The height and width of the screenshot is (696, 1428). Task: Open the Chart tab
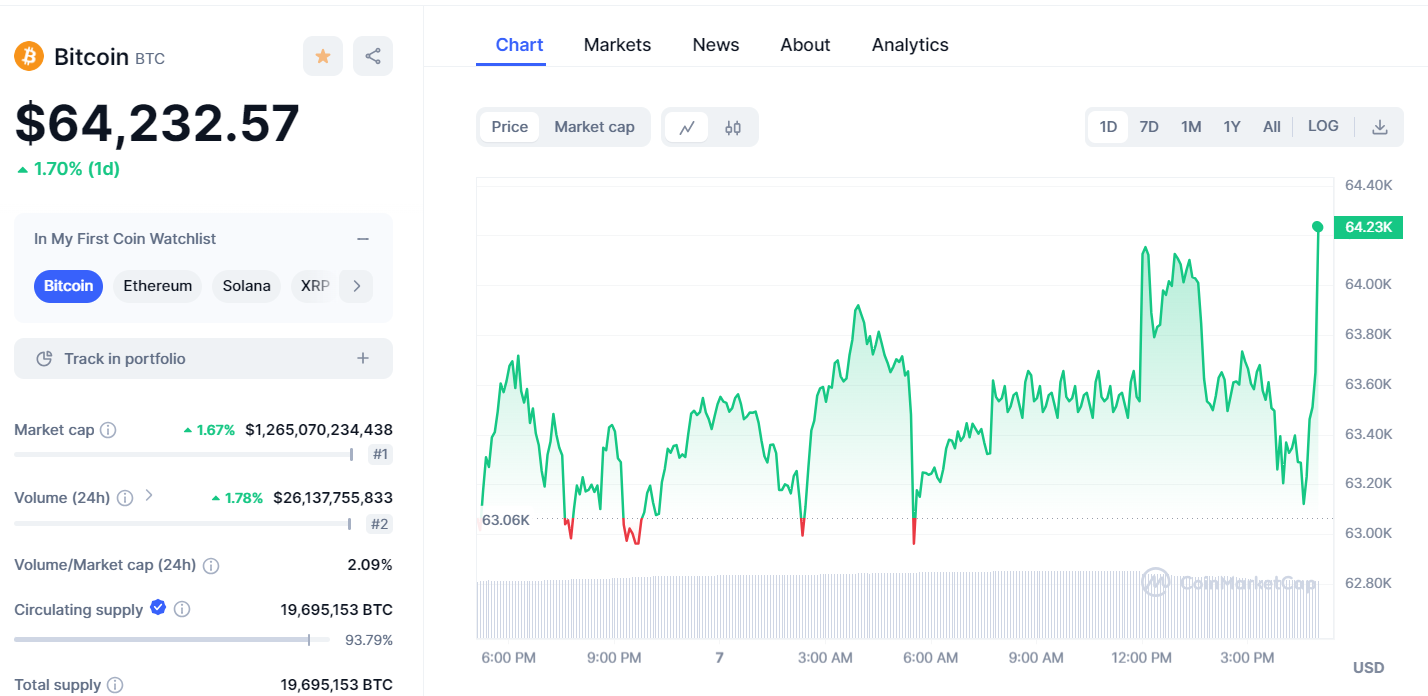pos(520,45)
